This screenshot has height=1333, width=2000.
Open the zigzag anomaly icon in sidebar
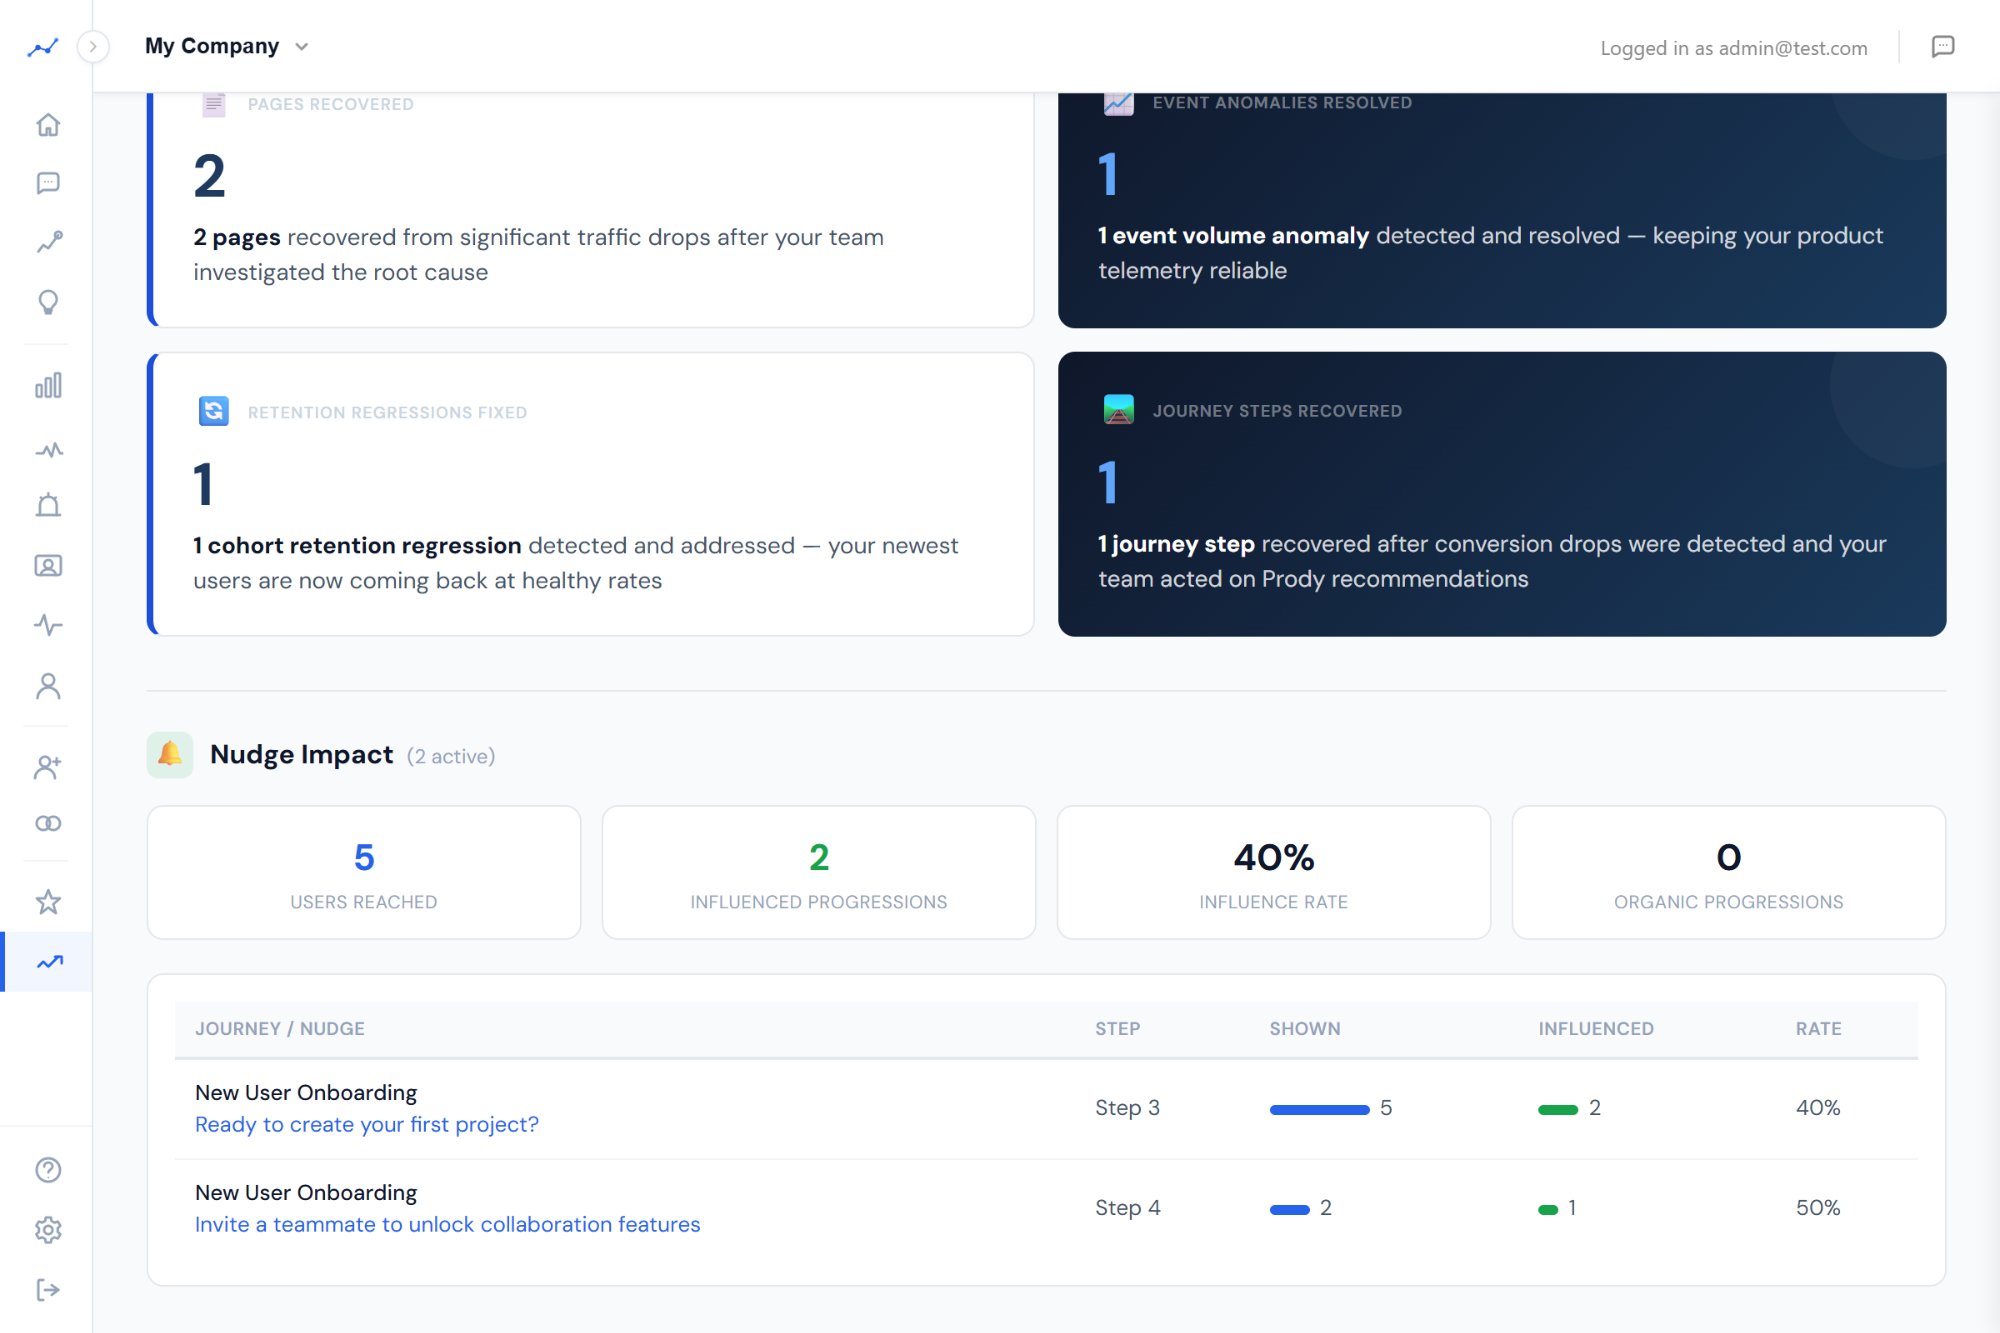tap(48, 450)
